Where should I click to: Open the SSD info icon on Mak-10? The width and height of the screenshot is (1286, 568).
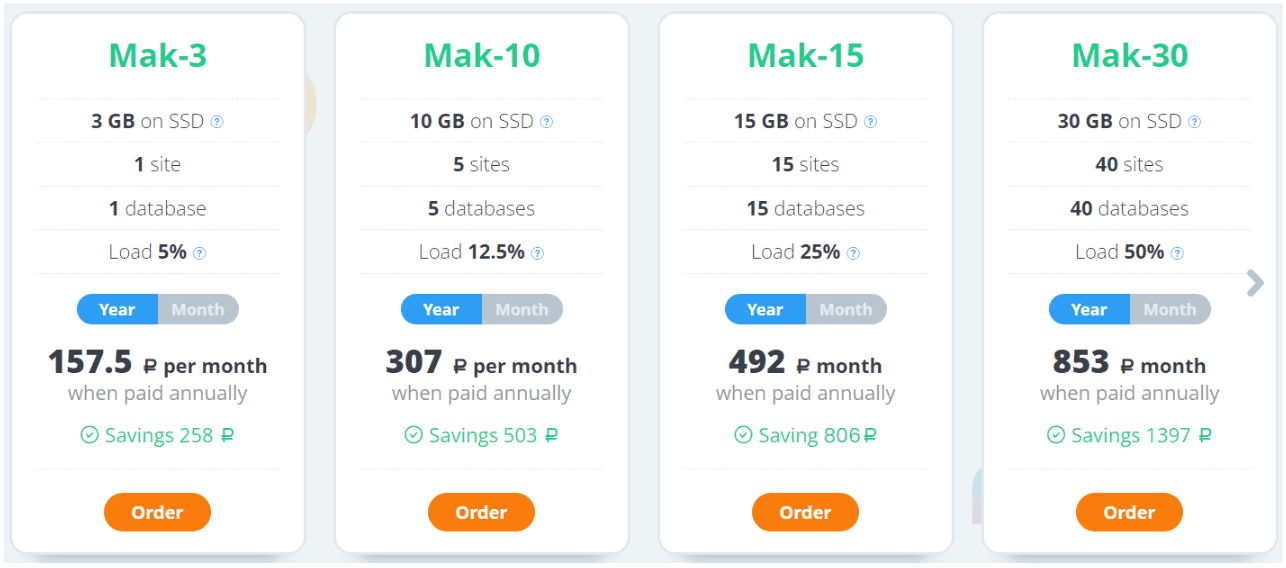(546, 122)
